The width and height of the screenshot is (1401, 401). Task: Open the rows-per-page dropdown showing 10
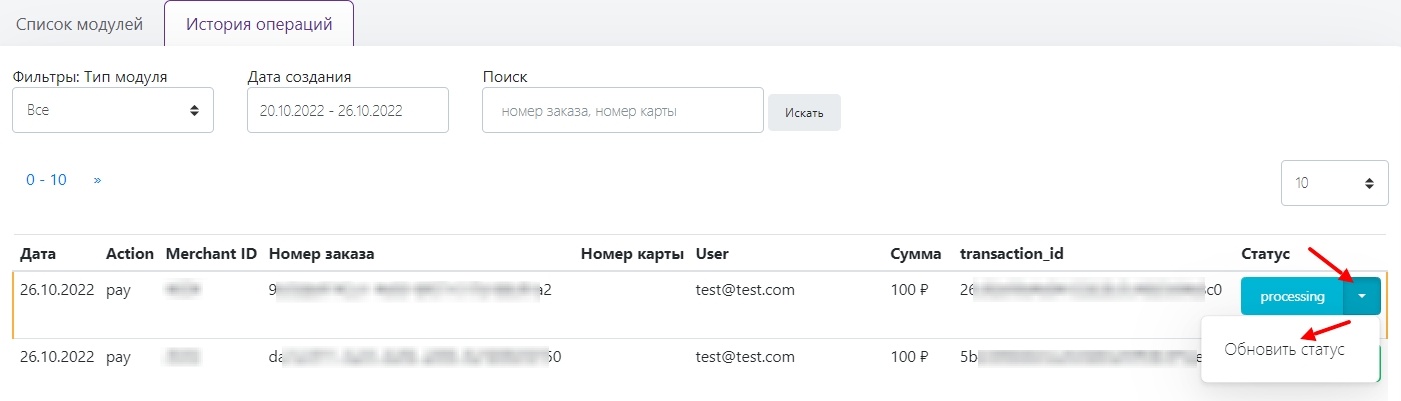[x=1334, y=183]
